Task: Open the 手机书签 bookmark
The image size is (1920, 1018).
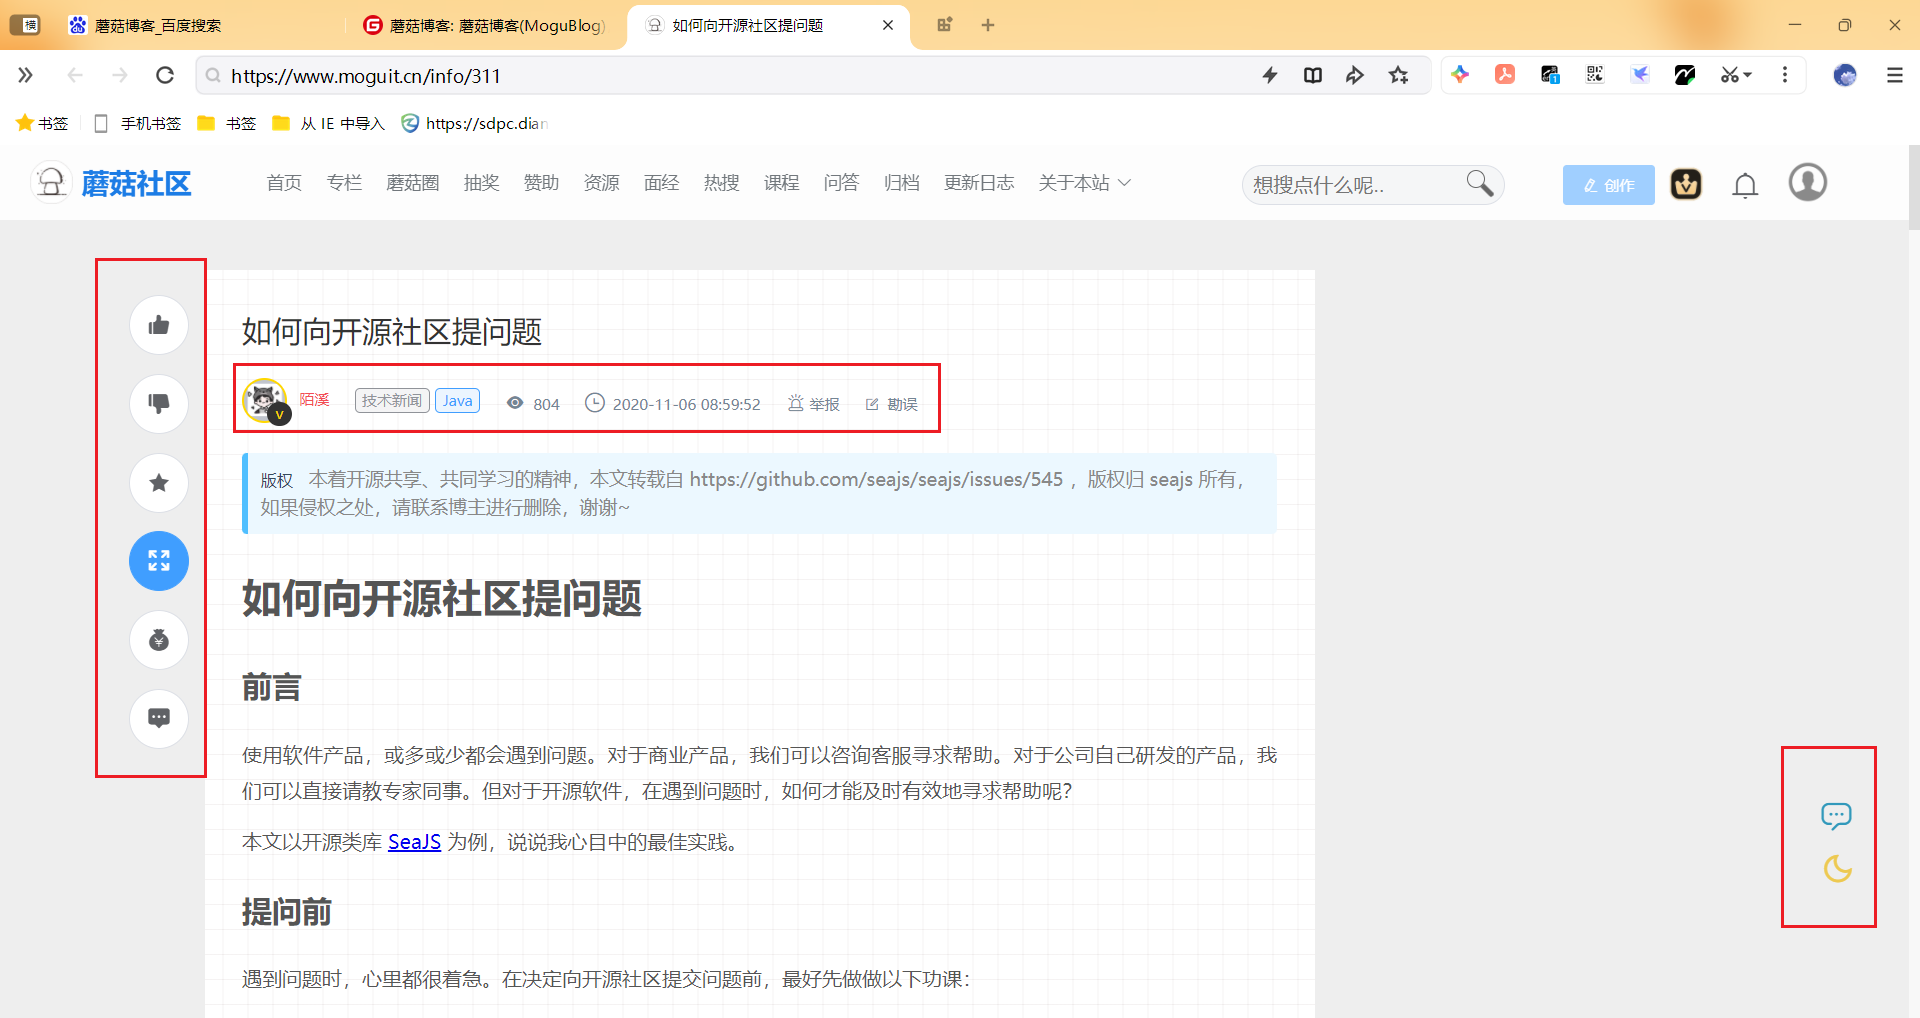Action: (x=137, y=123)
